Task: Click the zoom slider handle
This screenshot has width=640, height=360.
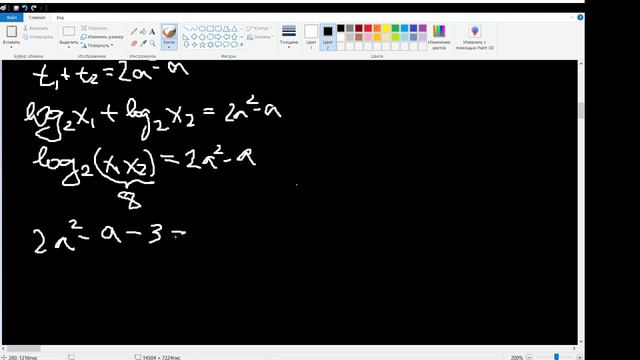Action: [x=556, y=357]
